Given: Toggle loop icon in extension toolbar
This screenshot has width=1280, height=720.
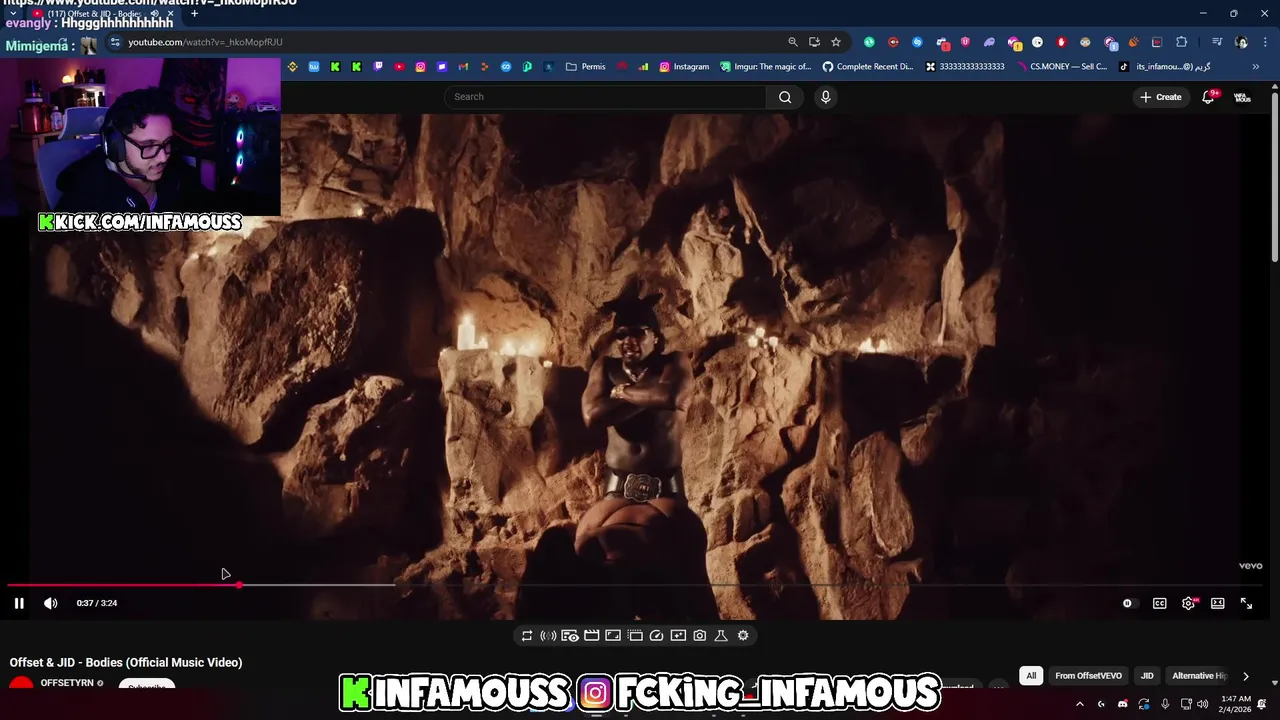Looking at the screenshot, I should [527, 635].
